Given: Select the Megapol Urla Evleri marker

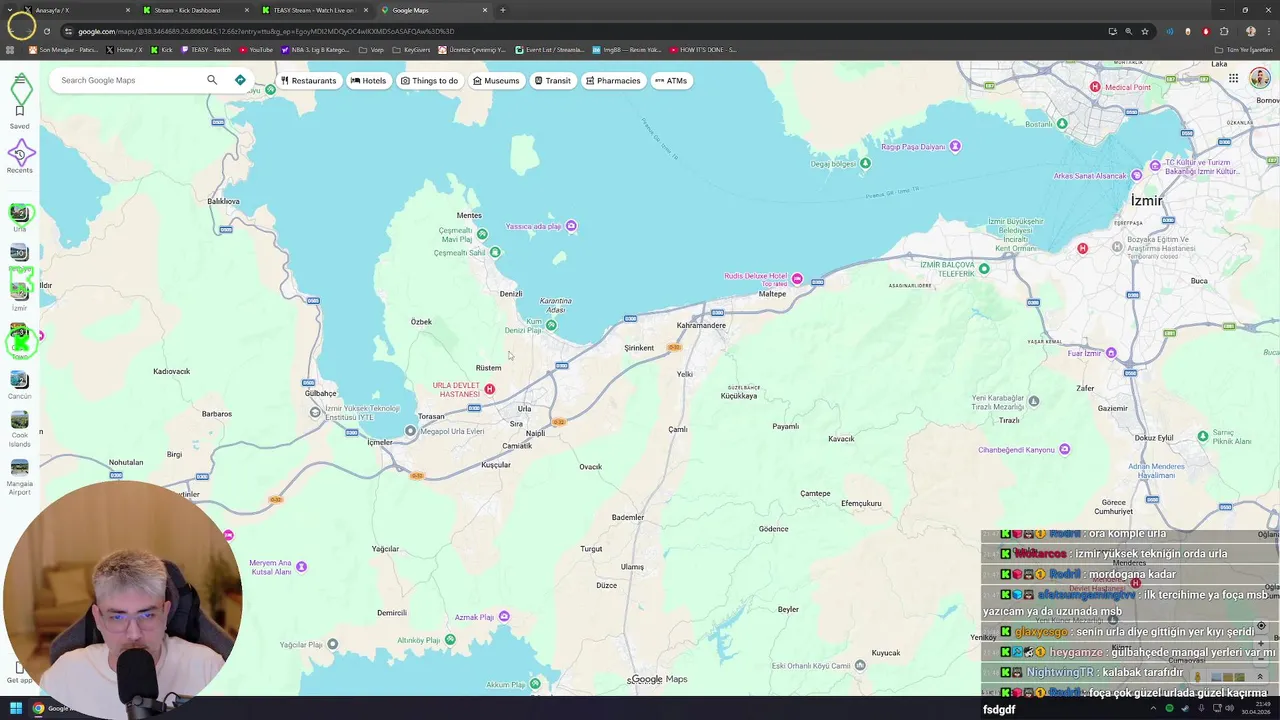Looking at the screenshot, I should coord(410,431).
